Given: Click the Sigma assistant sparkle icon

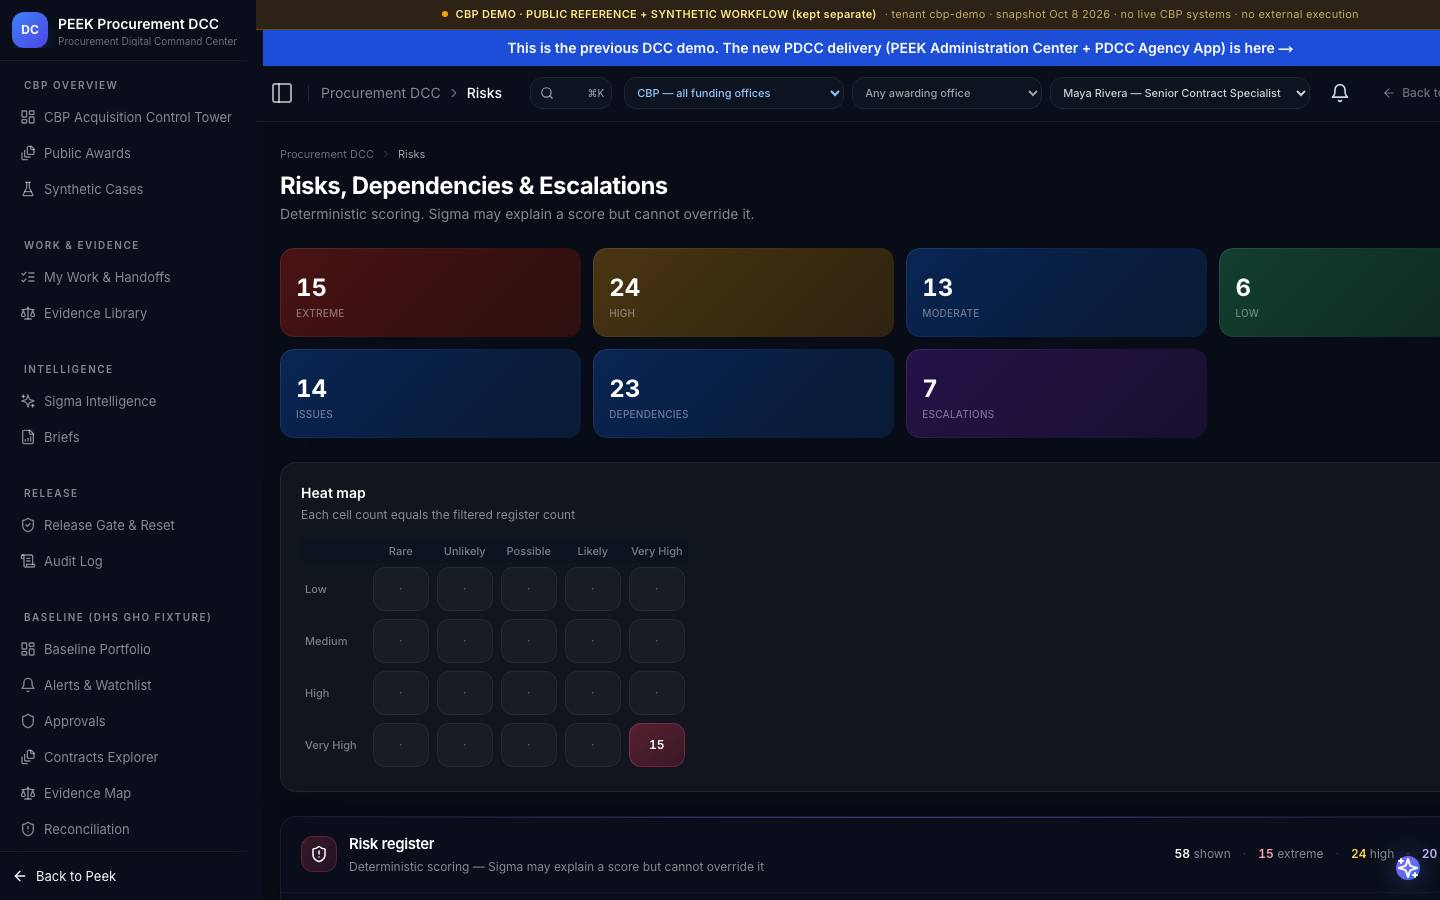Looking at the screenshot, I should pyautogui.click(x=1408, y=868).
